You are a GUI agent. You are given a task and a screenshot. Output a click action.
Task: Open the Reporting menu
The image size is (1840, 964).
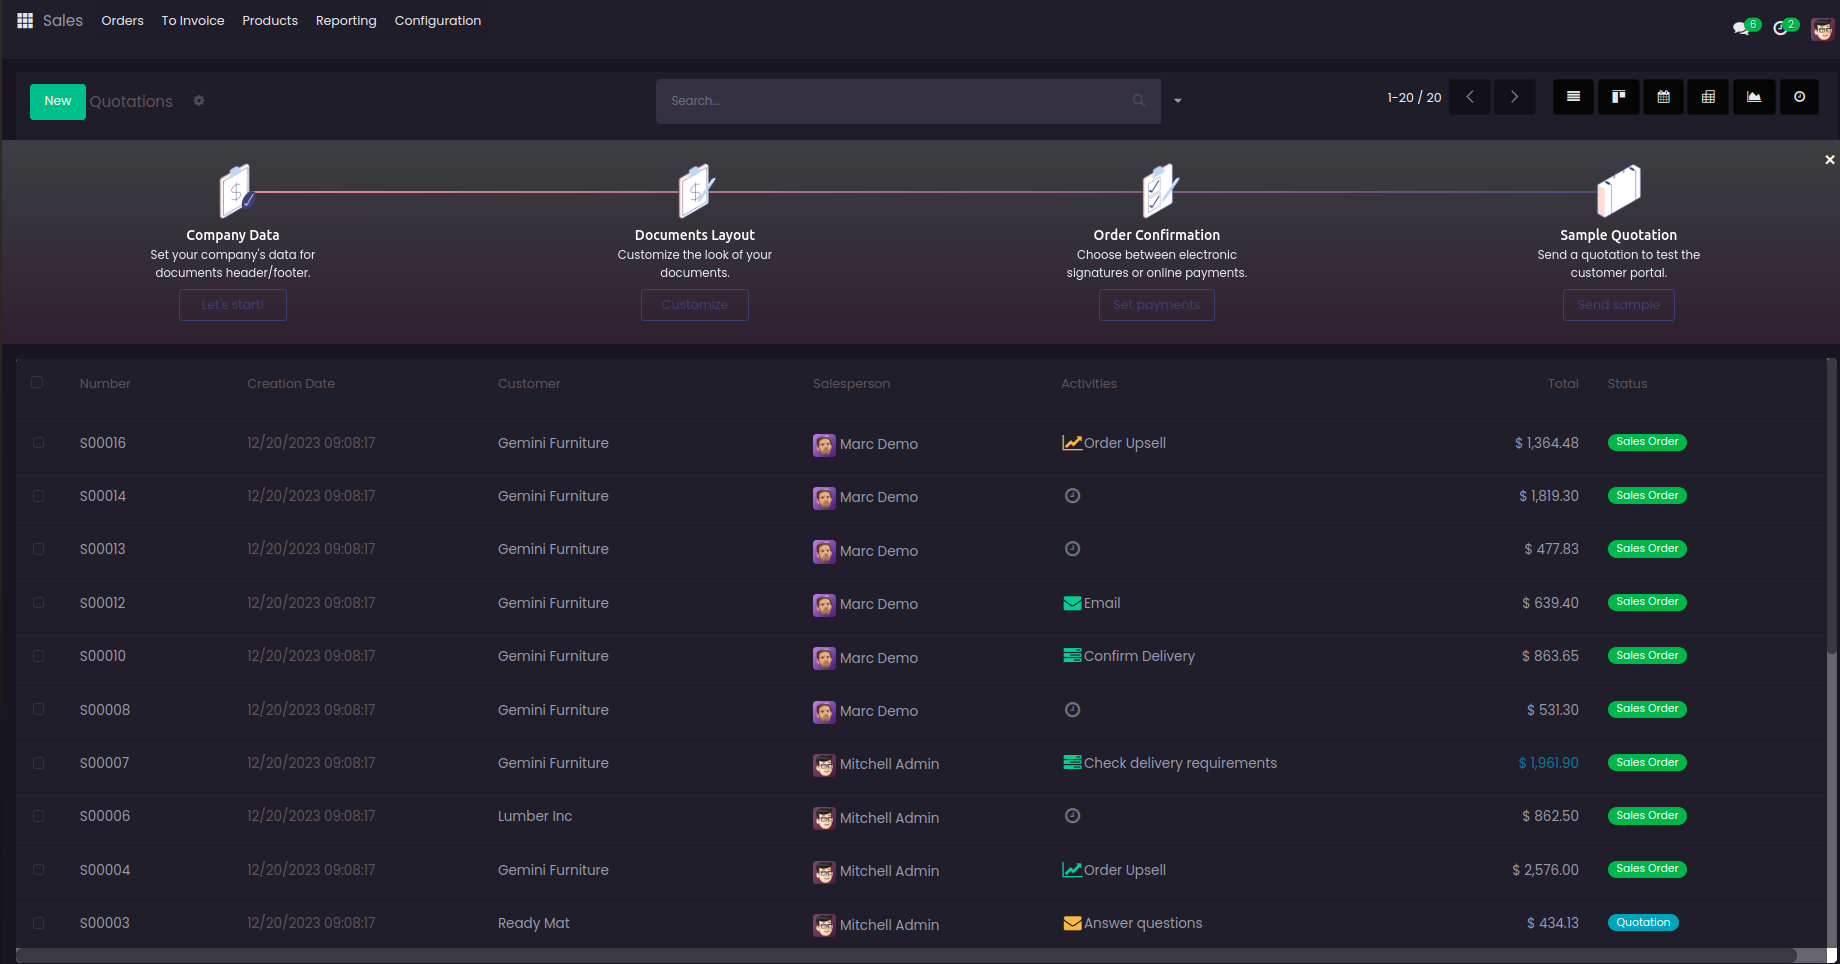(x=346, y=21)
